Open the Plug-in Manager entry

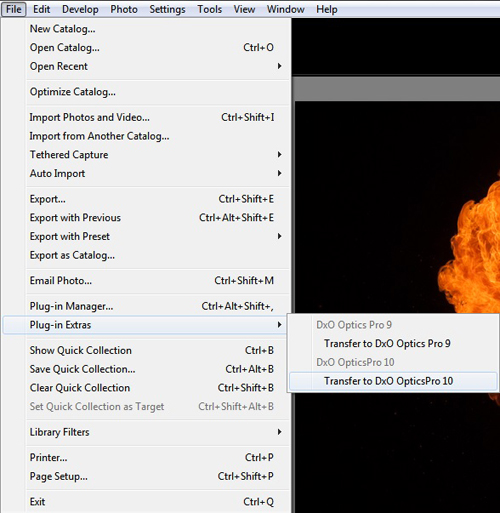pos(155,306)
